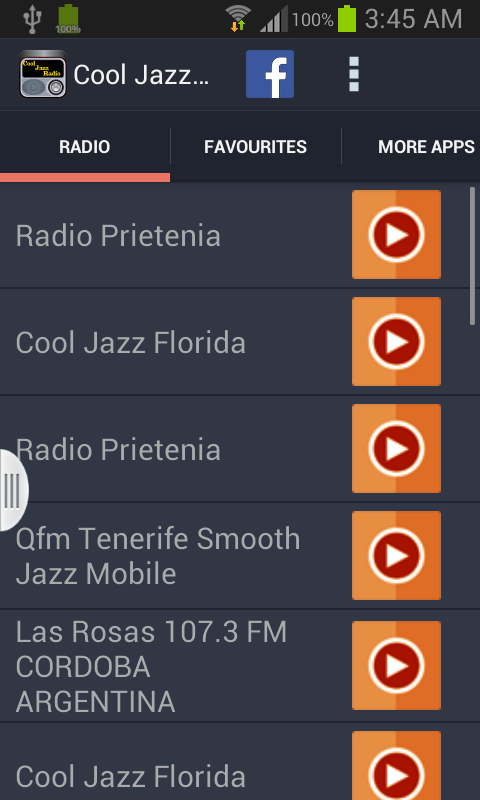Click the station list scrollbar

472,255
